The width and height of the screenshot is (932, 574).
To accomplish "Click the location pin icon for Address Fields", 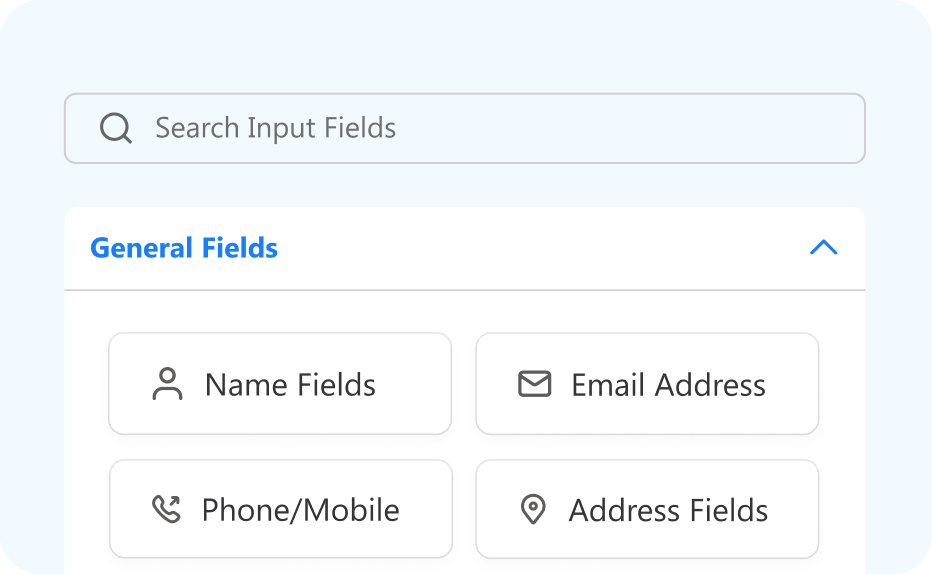I will (x=534, y=510).
